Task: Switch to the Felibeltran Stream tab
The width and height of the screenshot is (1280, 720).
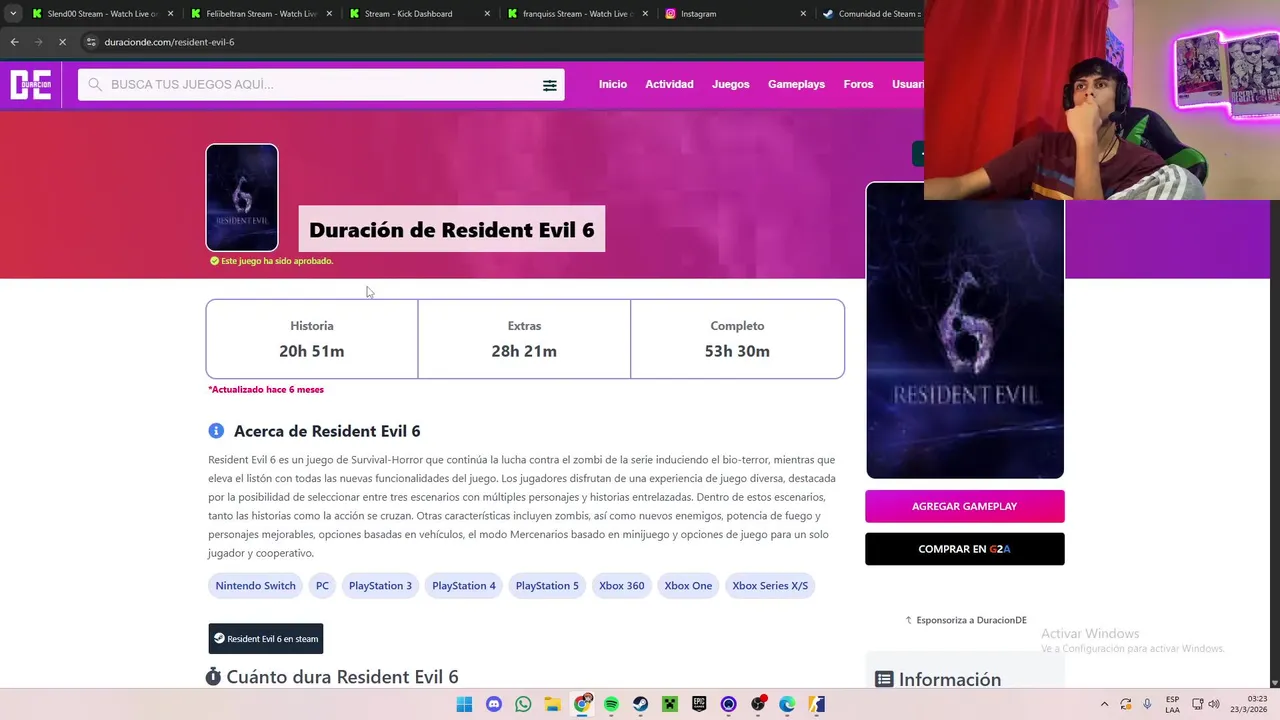Action: (x=261, y=14)
